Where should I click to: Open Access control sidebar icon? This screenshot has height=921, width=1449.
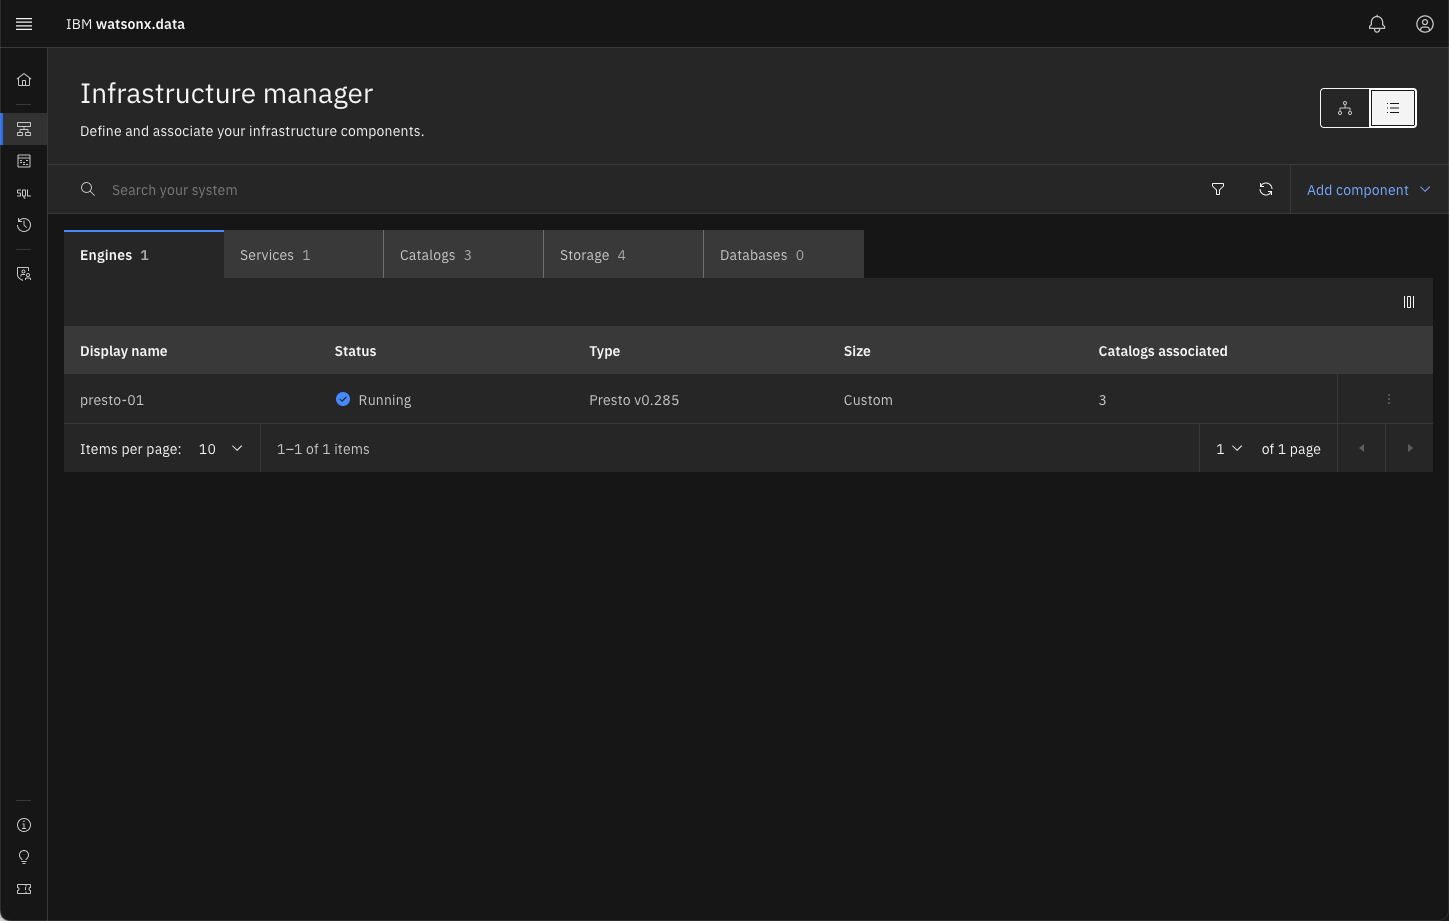click(24, 274)
